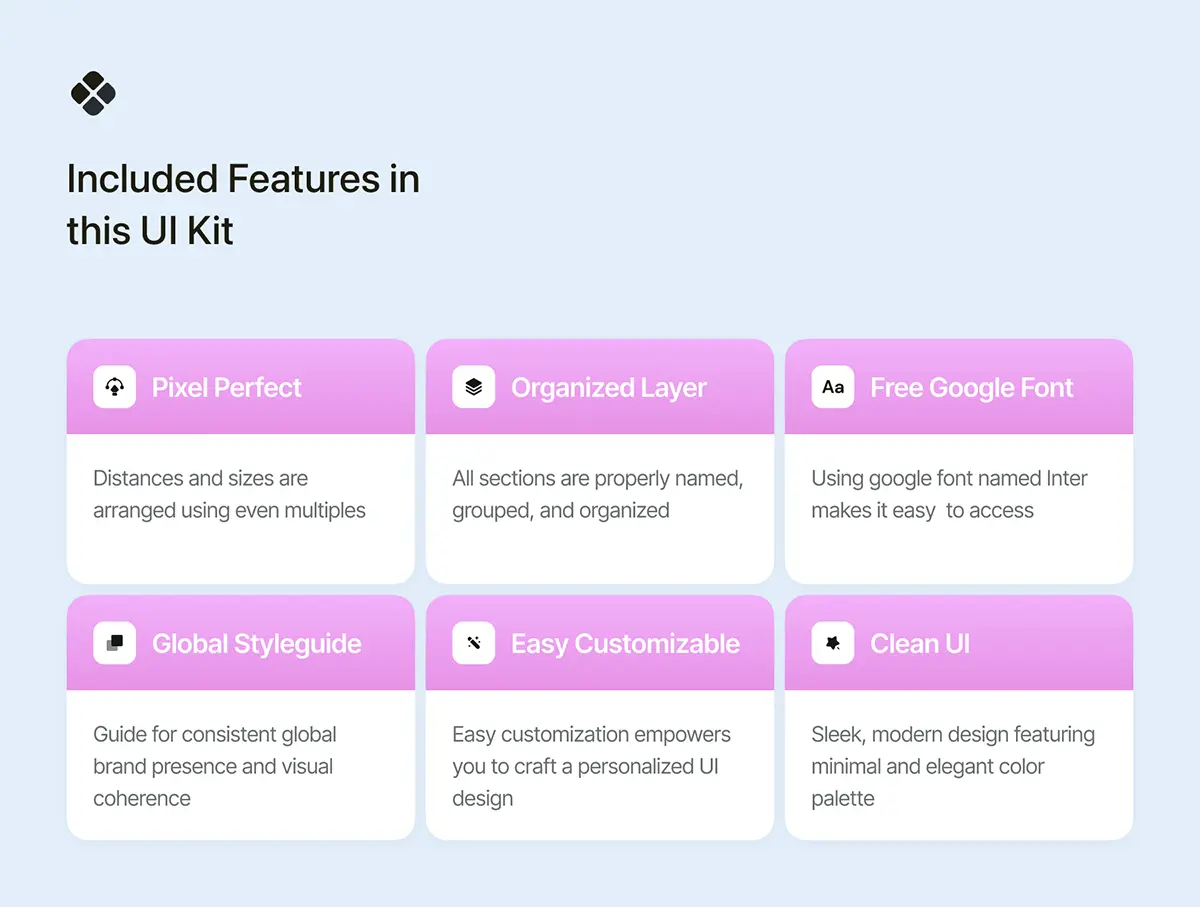Click the Clean UI sparkle icon
1200x907 pixels.
[832, 643]
